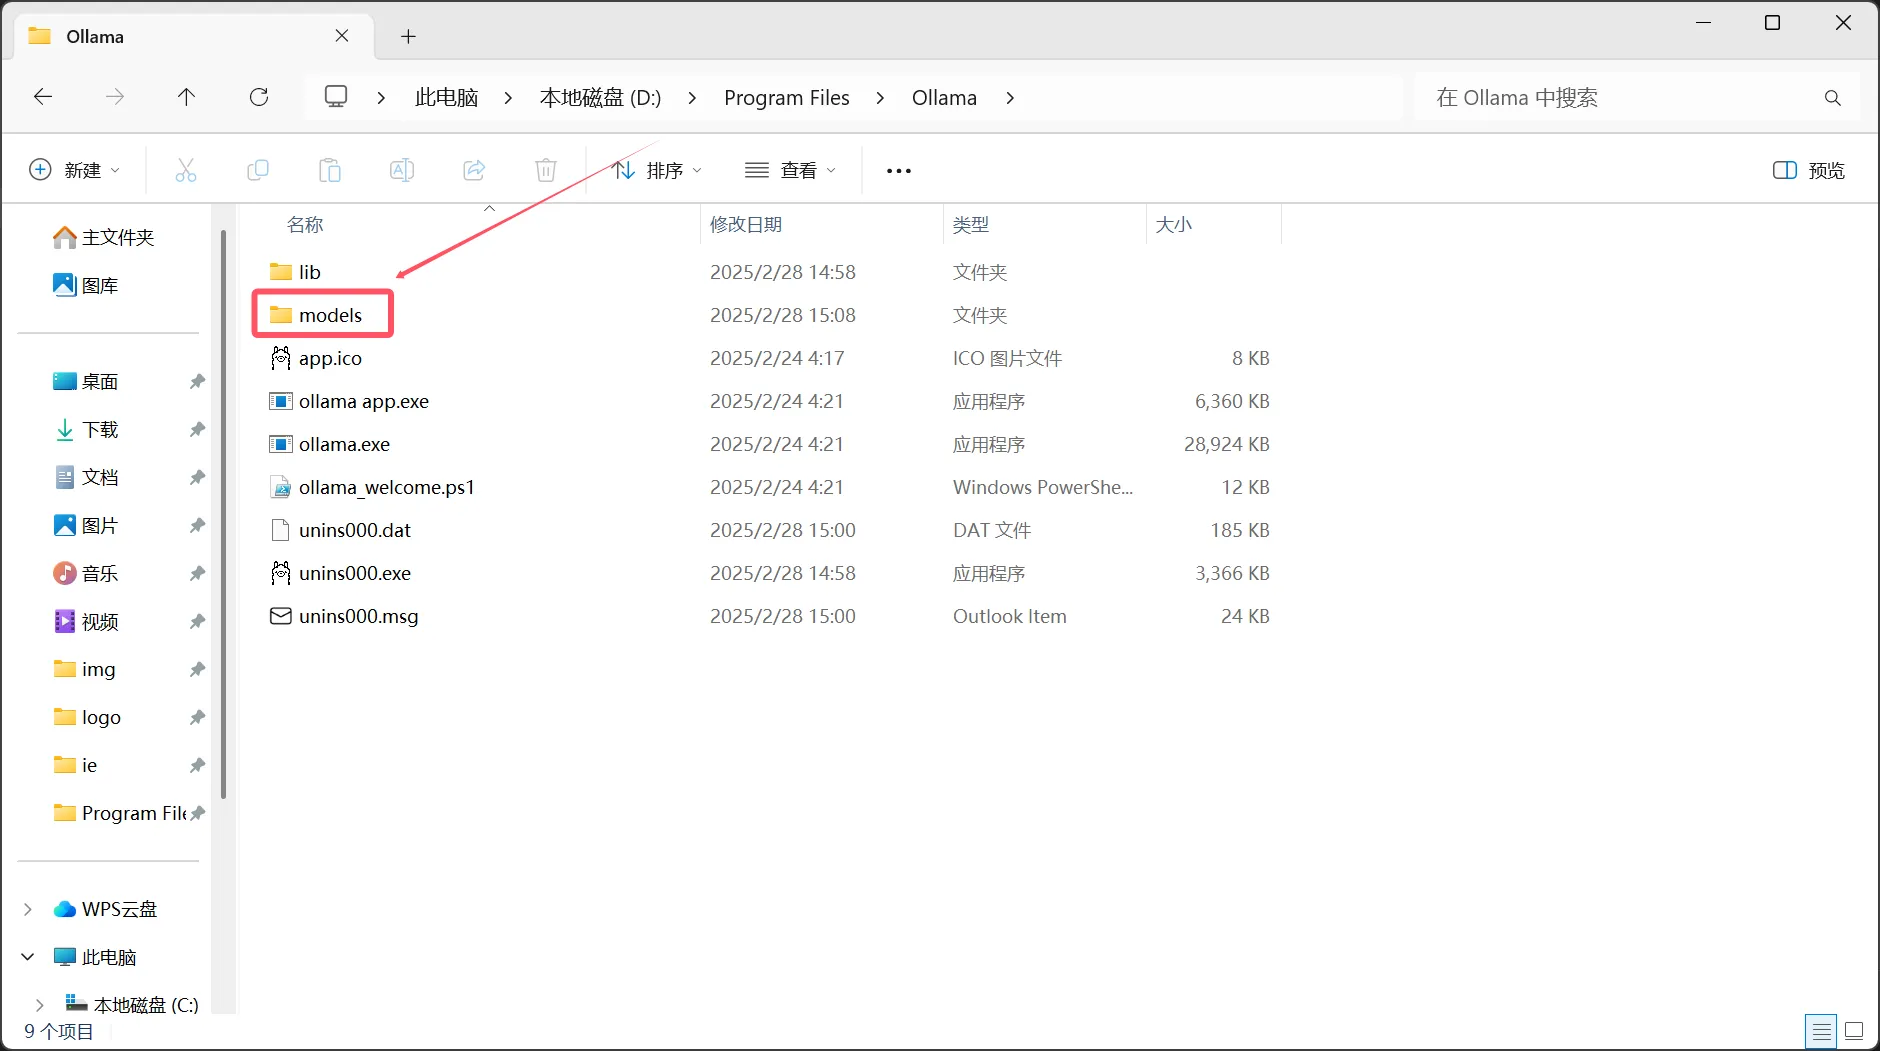The image size is (1880, 1051).
Task: Click Program Files breadcrumb
Action: 787,97
